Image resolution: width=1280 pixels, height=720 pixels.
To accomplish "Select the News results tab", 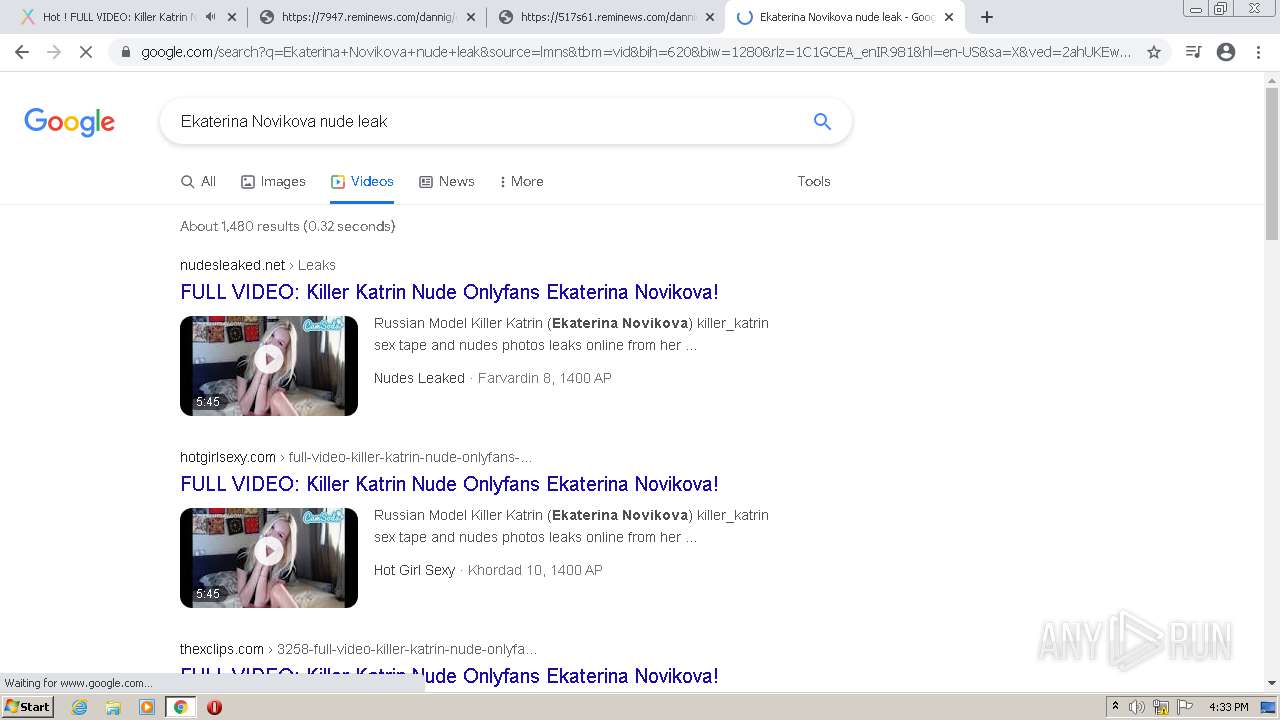I will click(x=447, y=181).
